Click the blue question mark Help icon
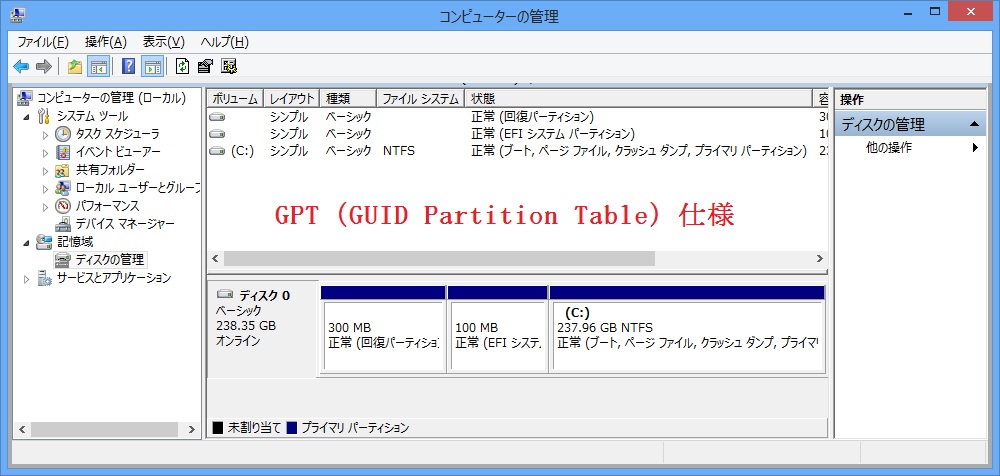The image size is (1000, 476). point(128,66)
